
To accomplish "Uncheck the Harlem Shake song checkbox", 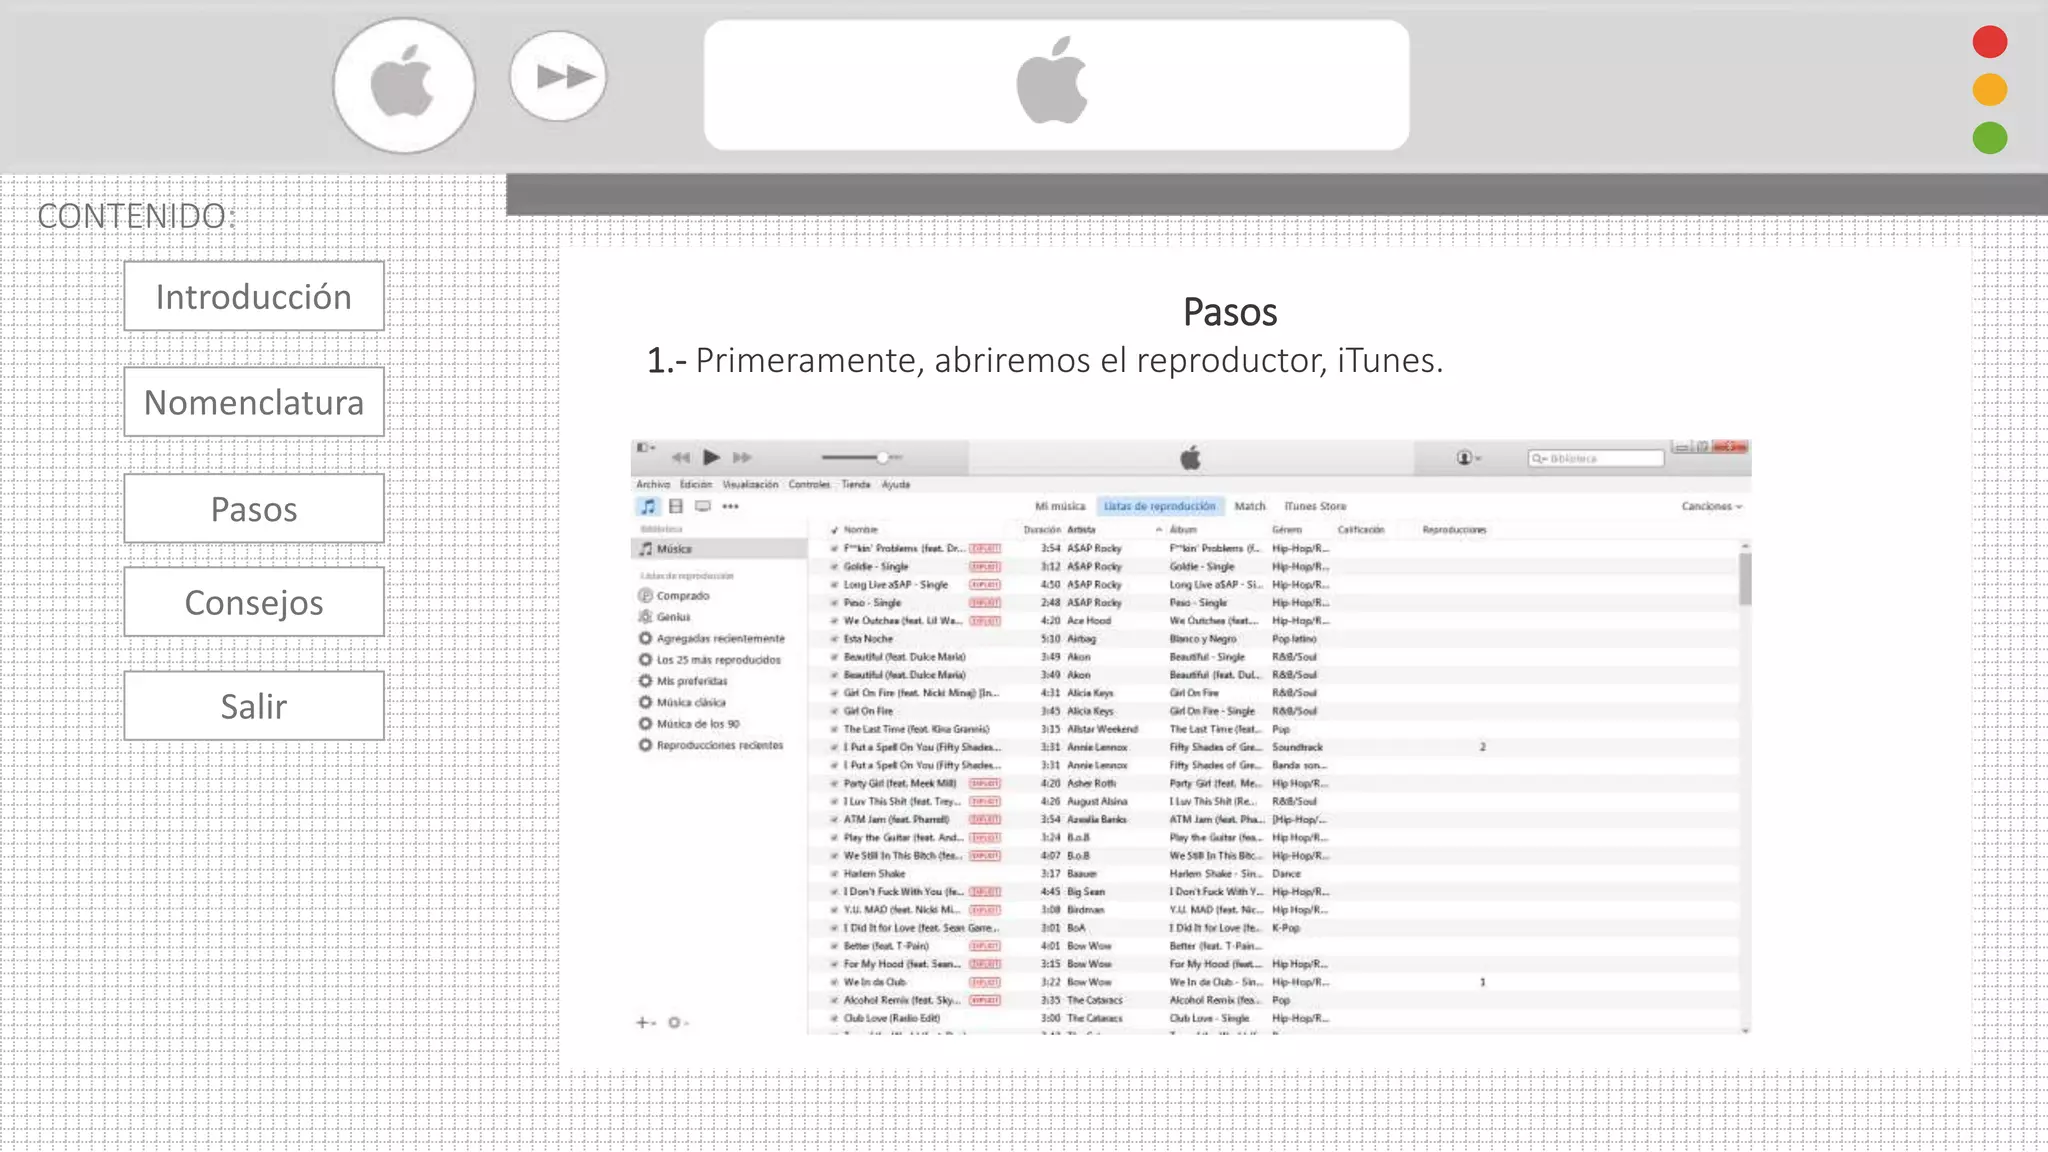I will click(x=834, y=873).
